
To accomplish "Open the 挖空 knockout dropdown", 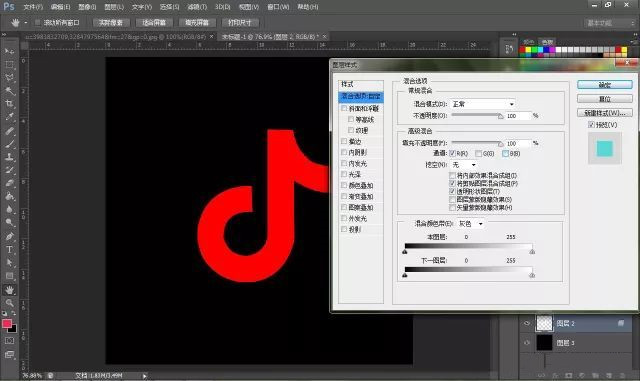I will pyautogui.click(x=464, y=165).
